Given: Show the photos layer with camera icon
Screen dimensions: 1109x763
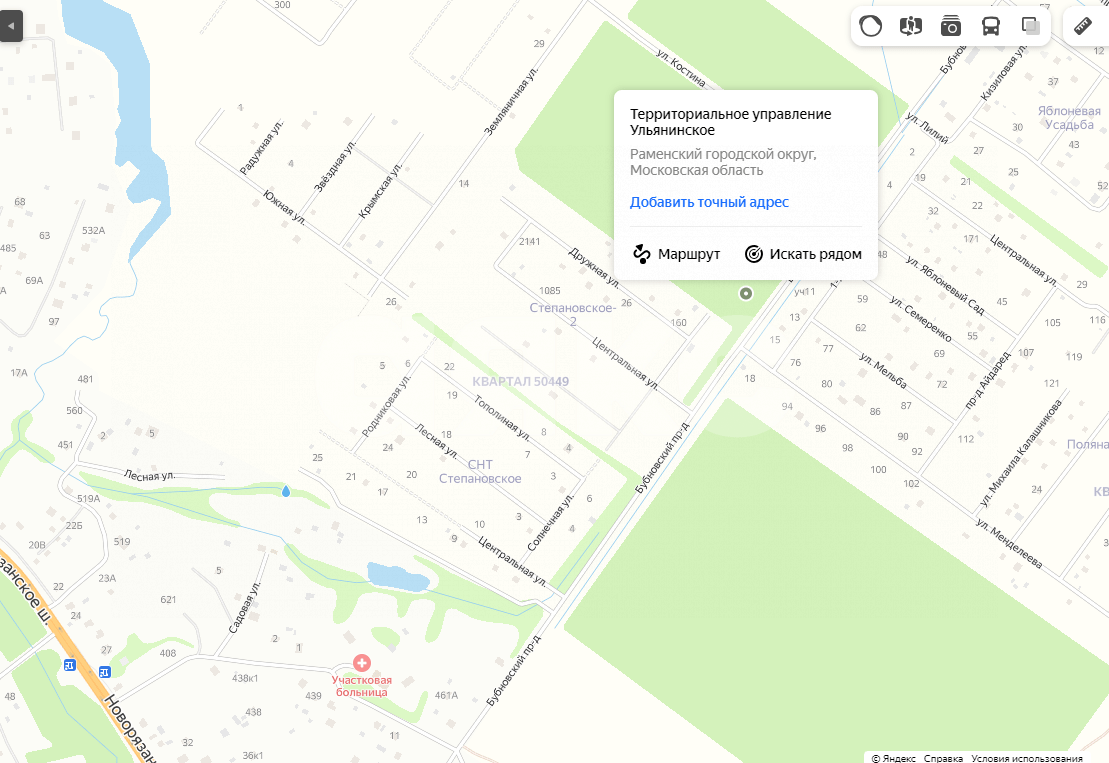Looking at the screenshot, I should tap(951, 26).
